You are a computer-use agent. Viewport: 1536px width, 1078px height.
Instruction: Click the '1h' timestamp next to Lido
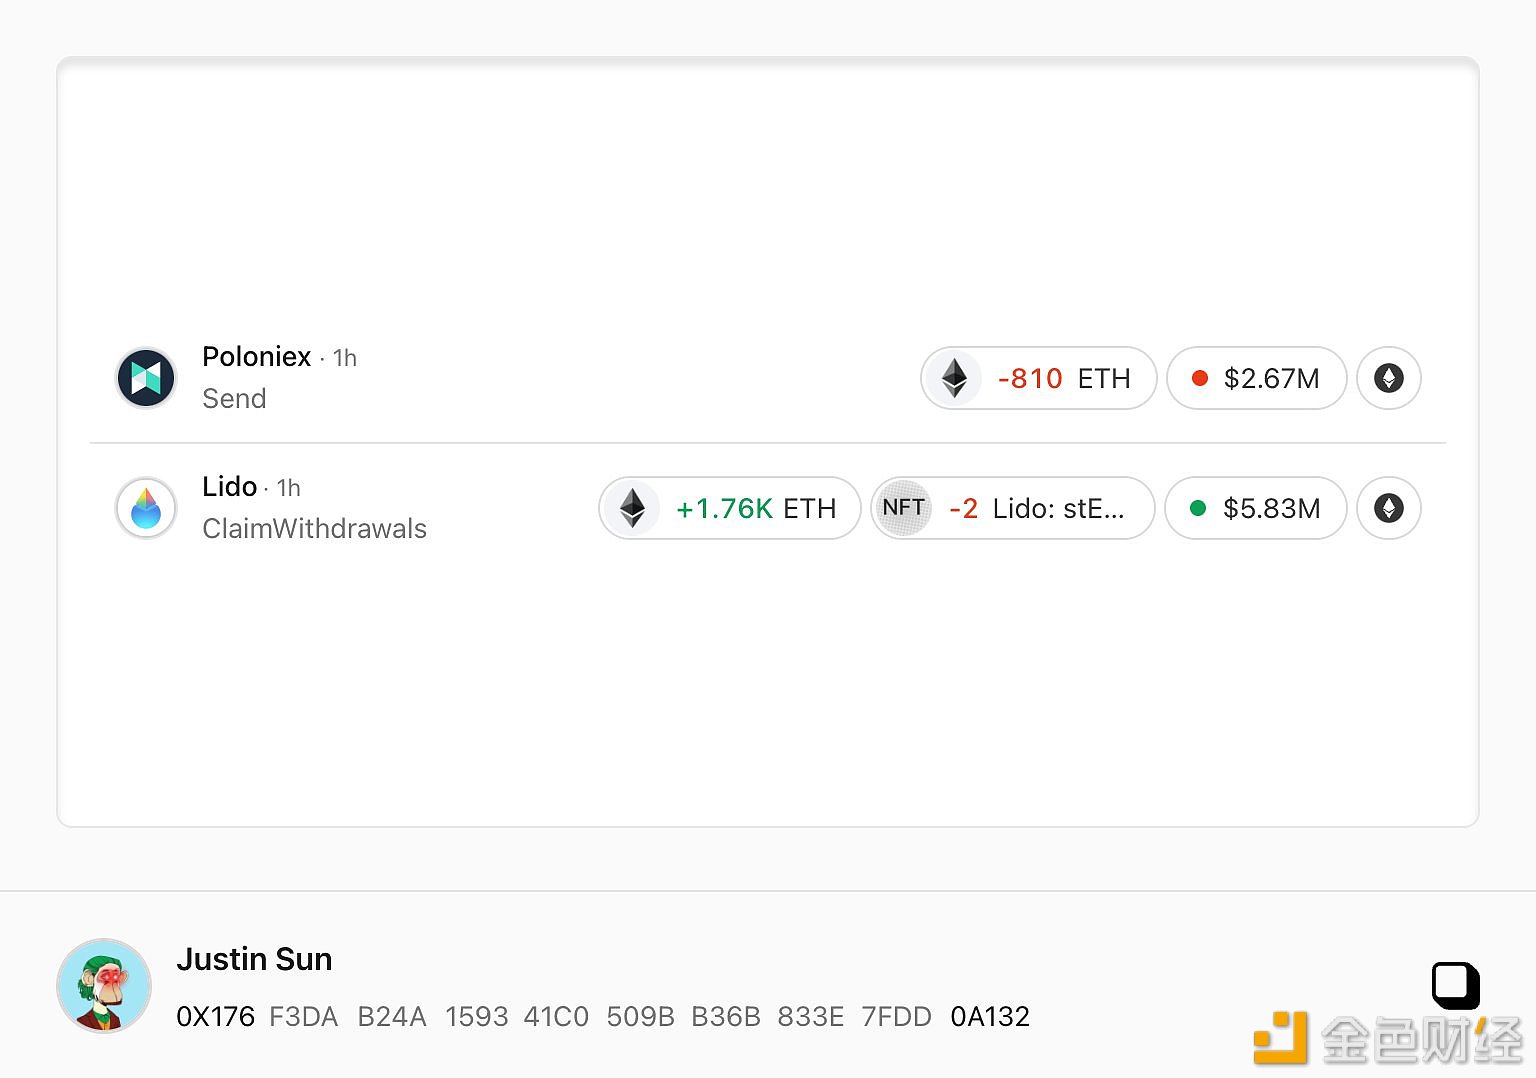[x=289, y=488]
